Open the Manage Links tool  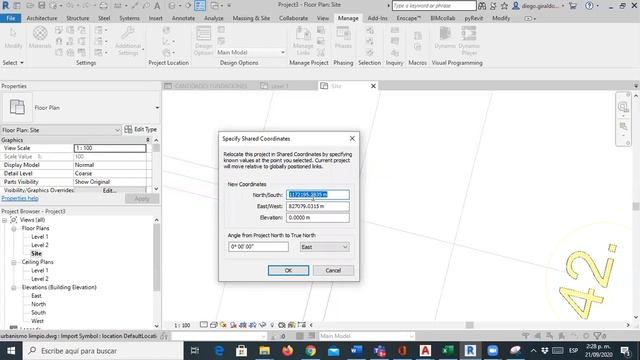tap(303, 33)
